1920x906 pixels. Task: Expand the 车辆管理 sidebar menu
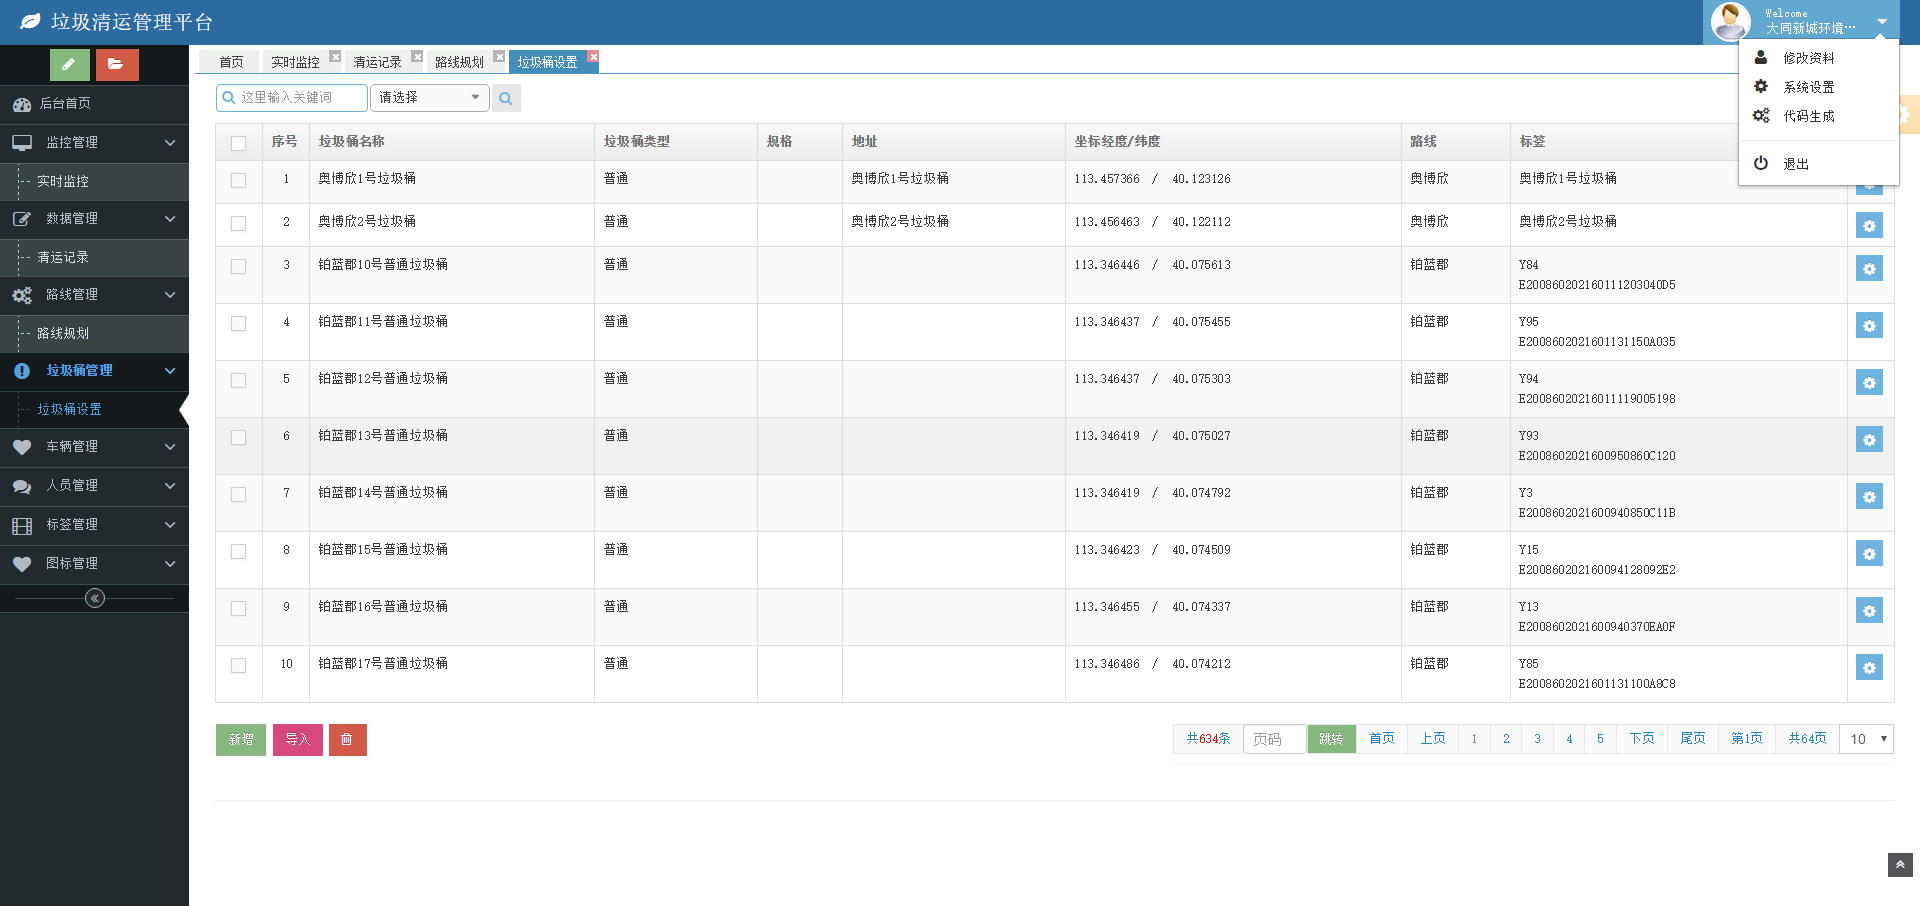coord(94,447)
